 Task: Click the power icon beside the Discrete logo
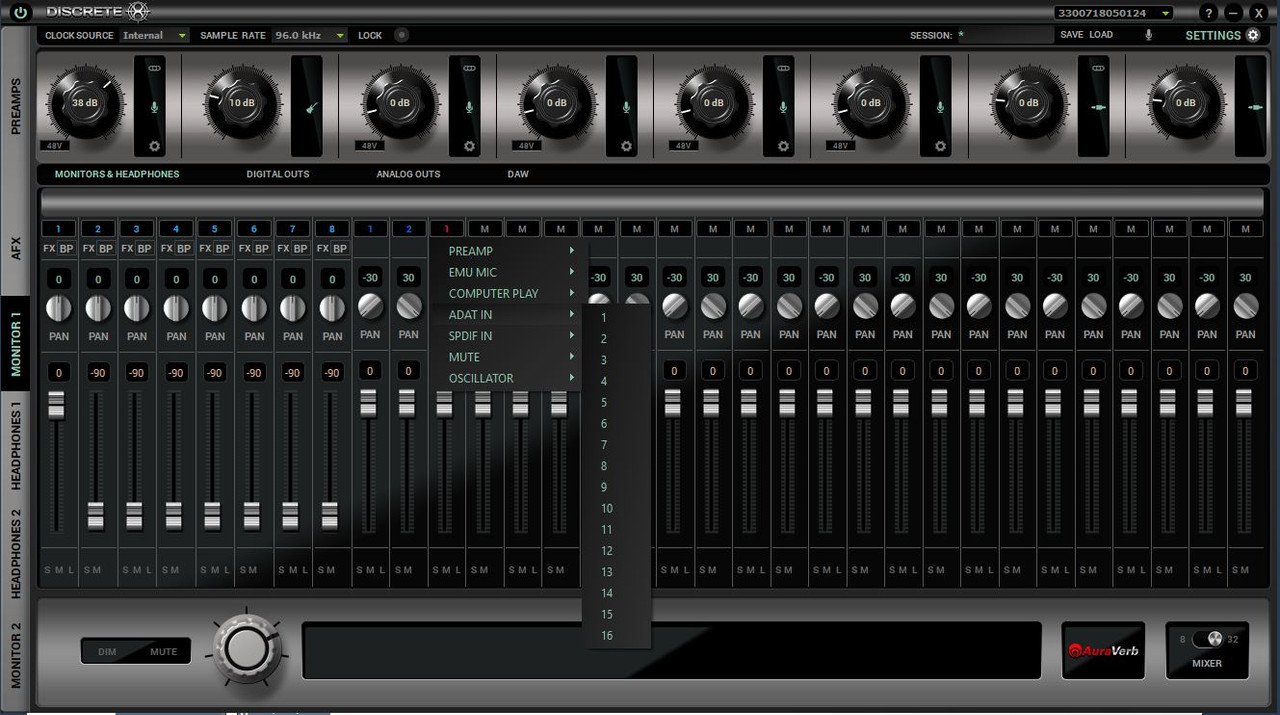(x=21, y=13)
